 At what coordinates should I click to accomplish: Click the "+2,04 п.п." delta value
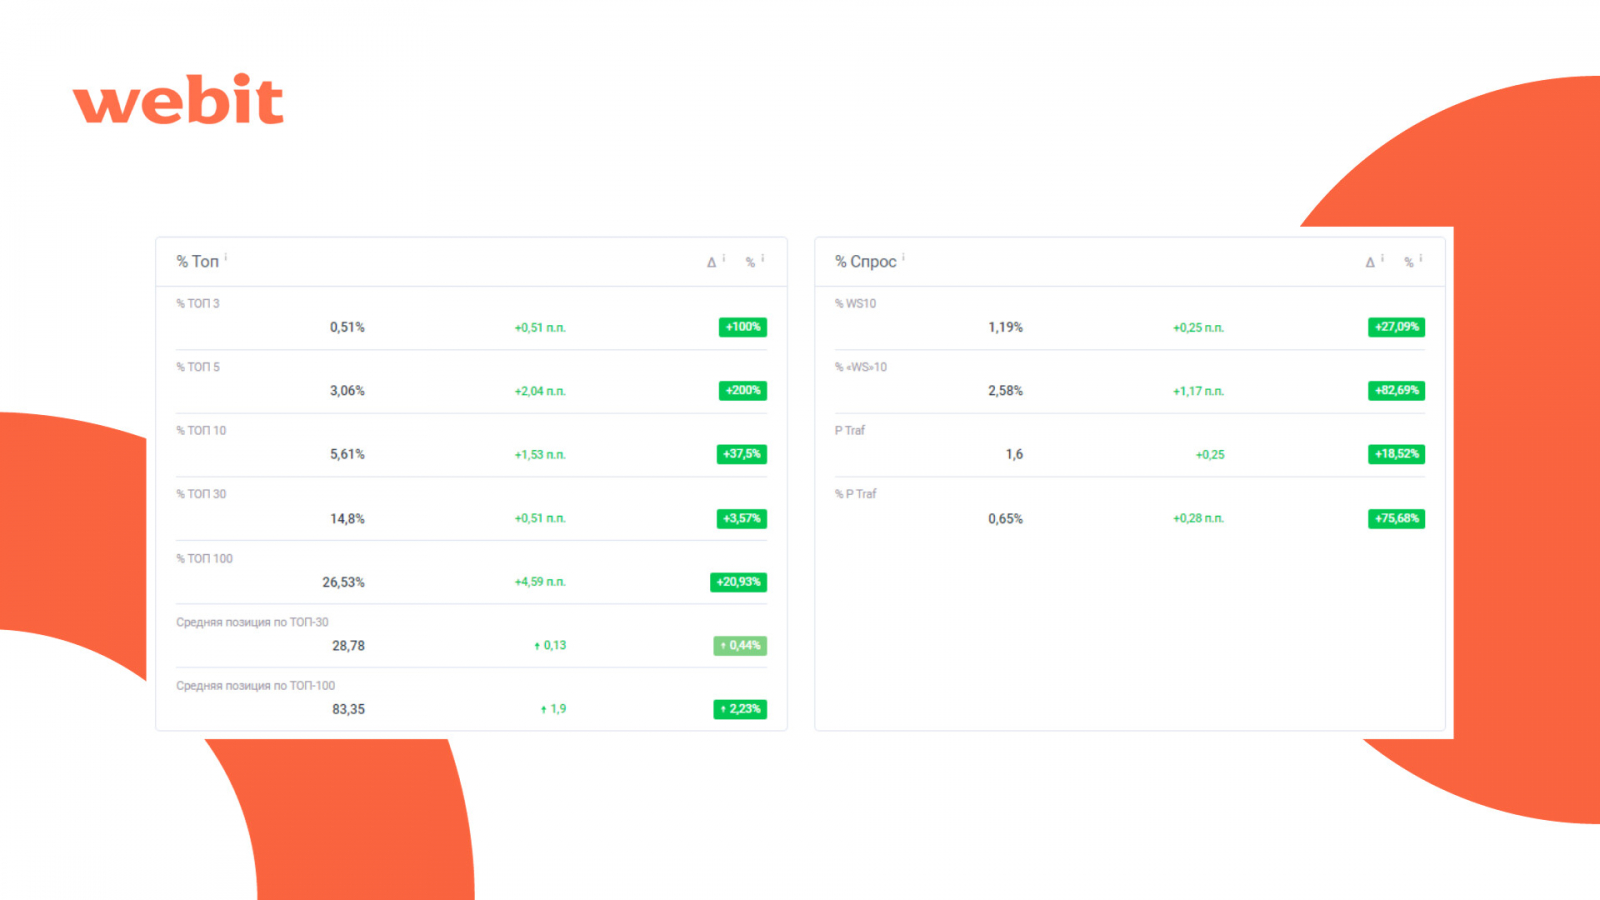(x=540, y=391)
